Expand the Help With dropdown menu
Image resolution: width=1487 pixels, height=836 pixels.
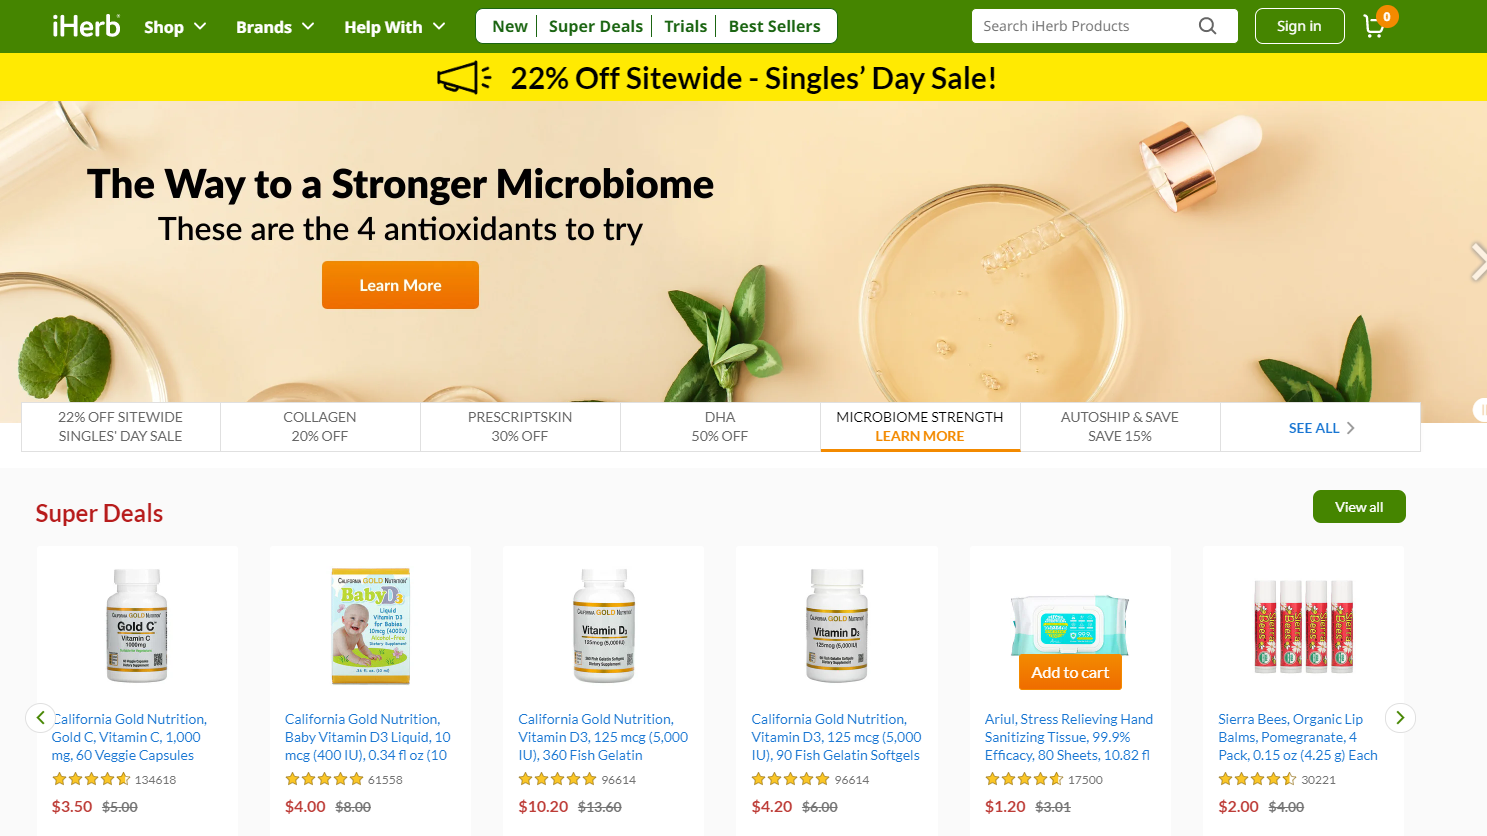(395, 27)
